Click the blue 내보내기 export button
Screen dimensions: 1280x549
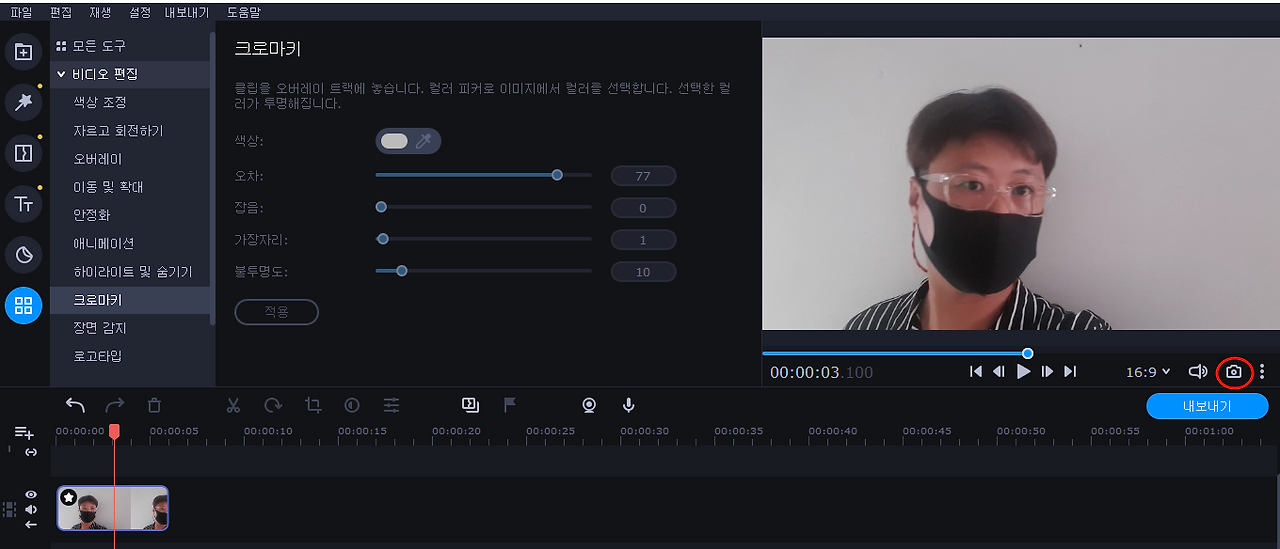(1207, 406)
